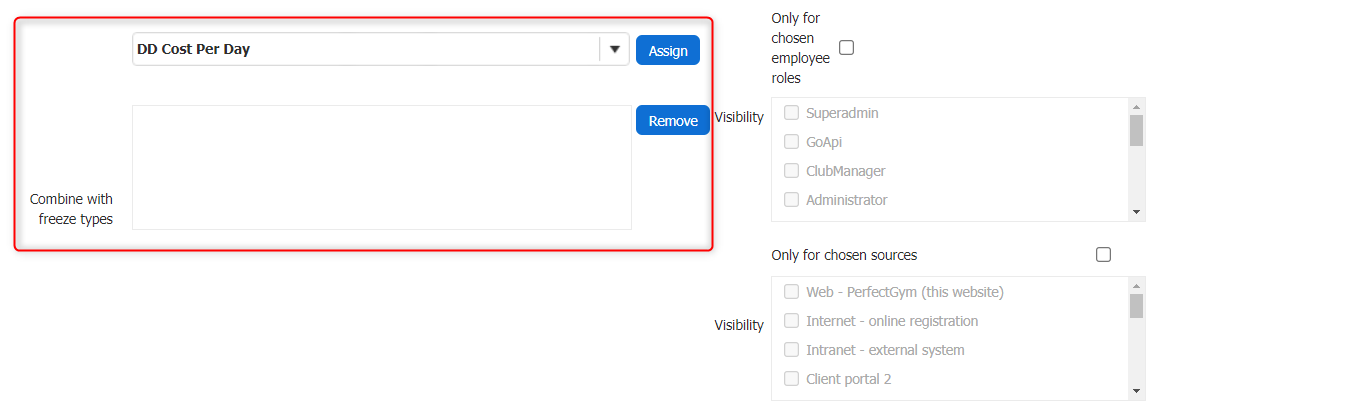This screenshot has height=416, width=1358.
Task: Check Intranet - external system checkbox
Action: pyautogui.click(x=791, y=350)
